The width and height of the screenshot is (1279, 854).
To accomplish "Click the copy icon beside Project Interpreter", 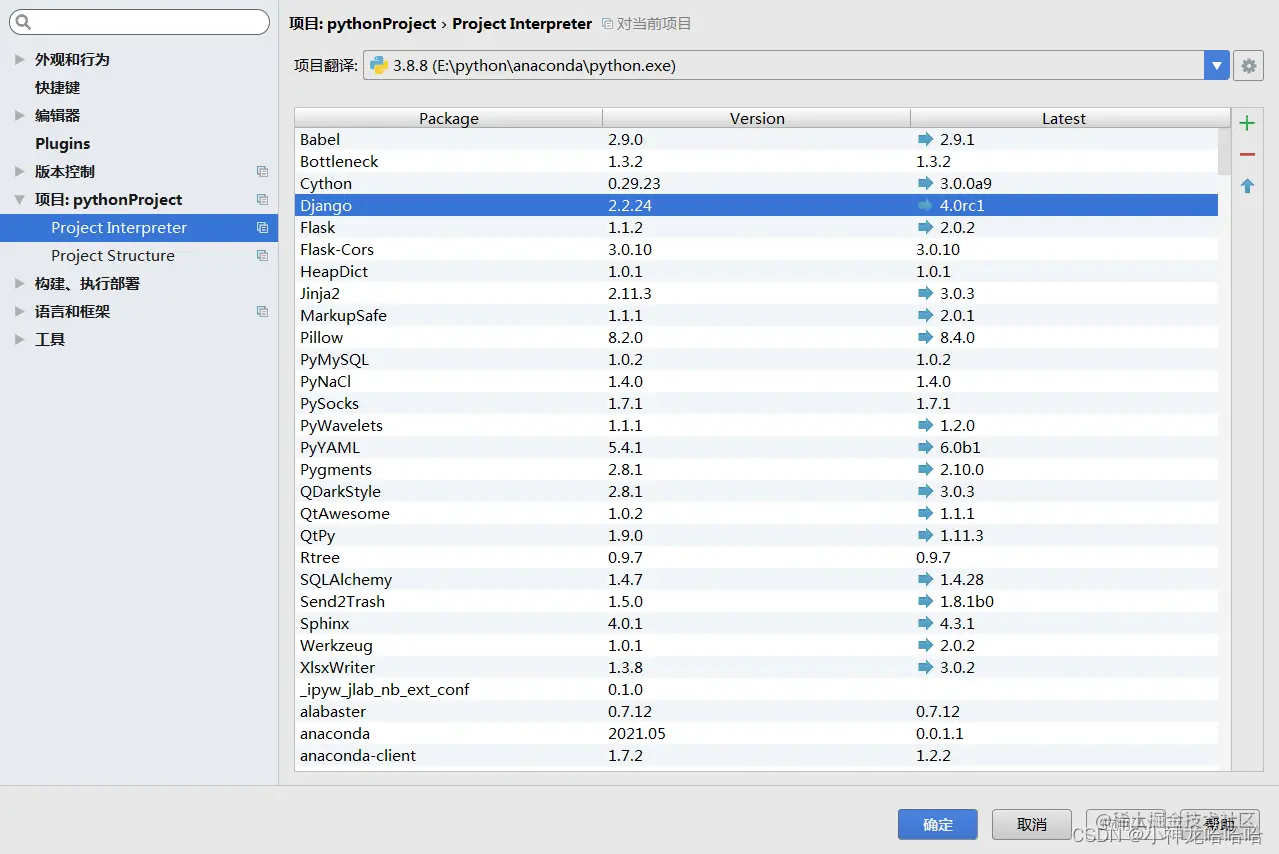I will click(262, 228).
